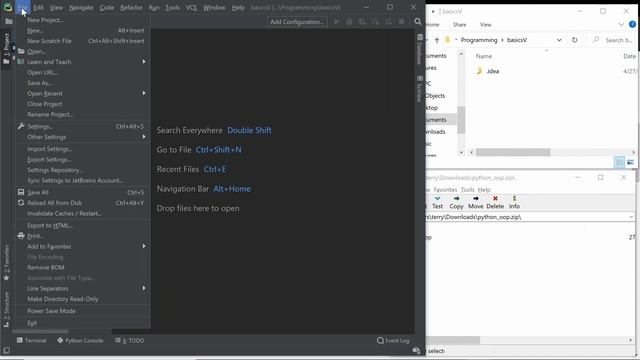Open Favorites menu in archive window
Viewport: 640px width, 360px height.
[x=445, y=190]
